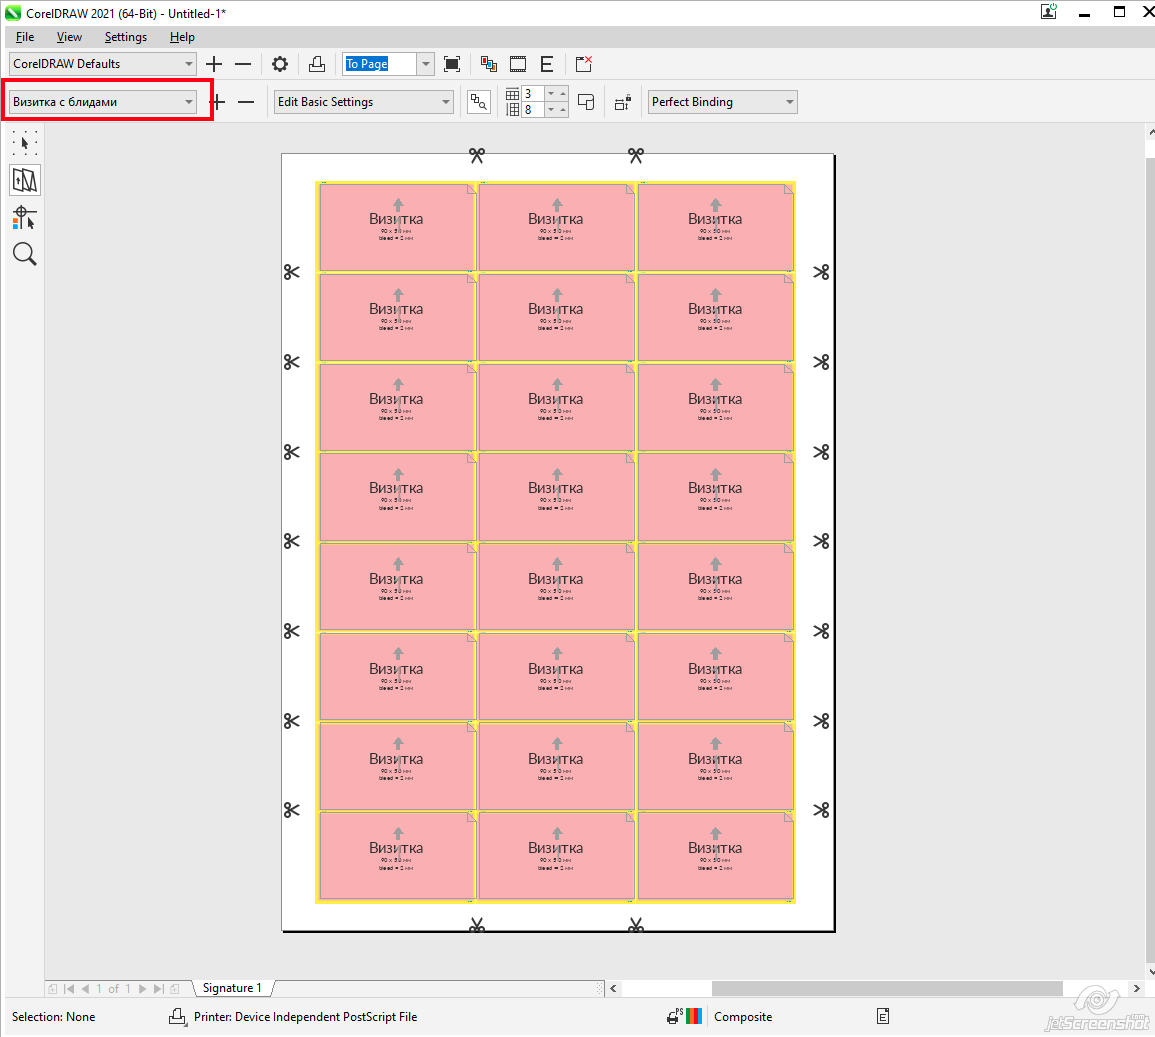Close print preview with the red X icon

(x=583, y=64)
